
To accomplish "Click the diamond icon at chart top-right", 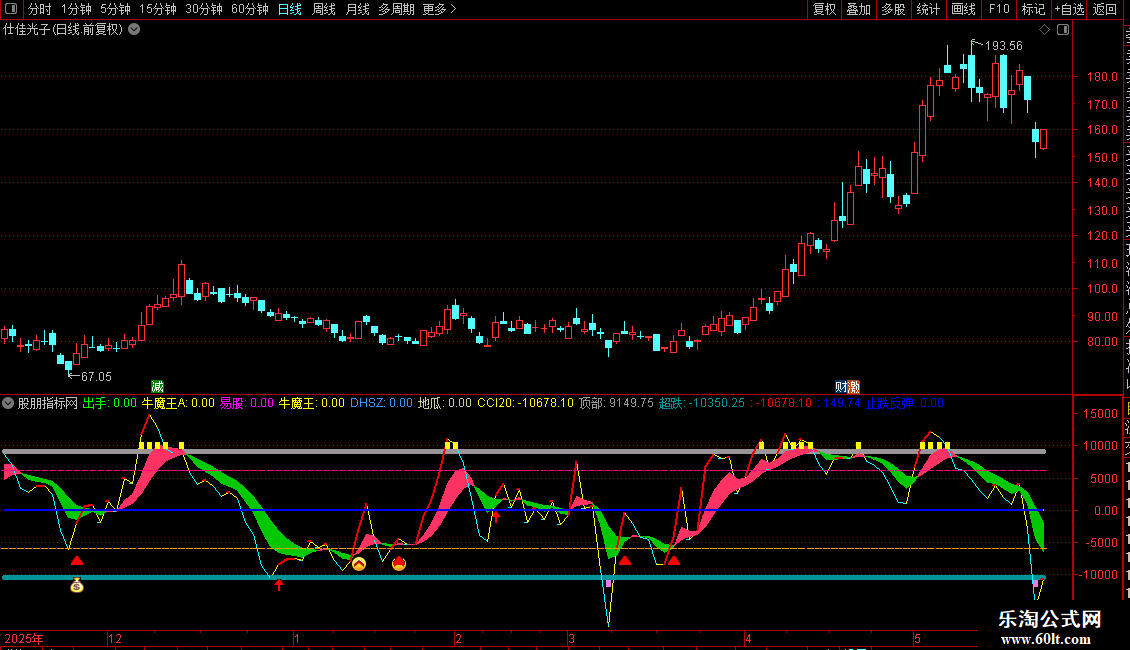I will pos(1044,30).
